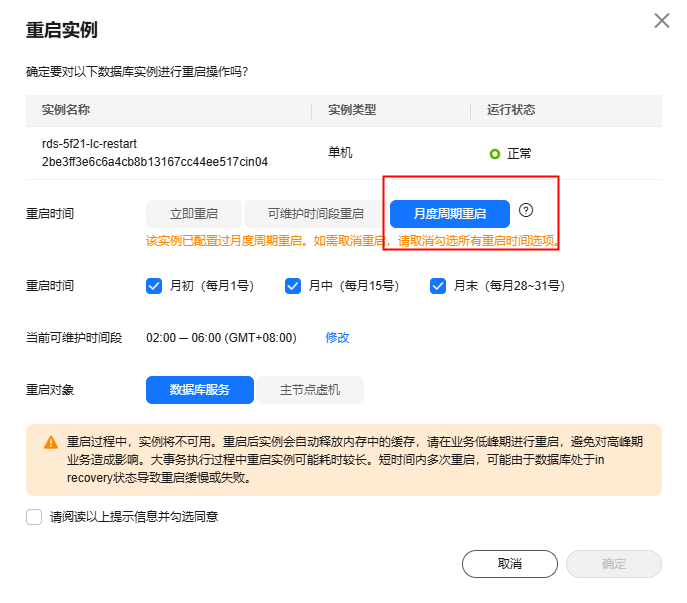Click the 实例名称 column header

[66, 110]
